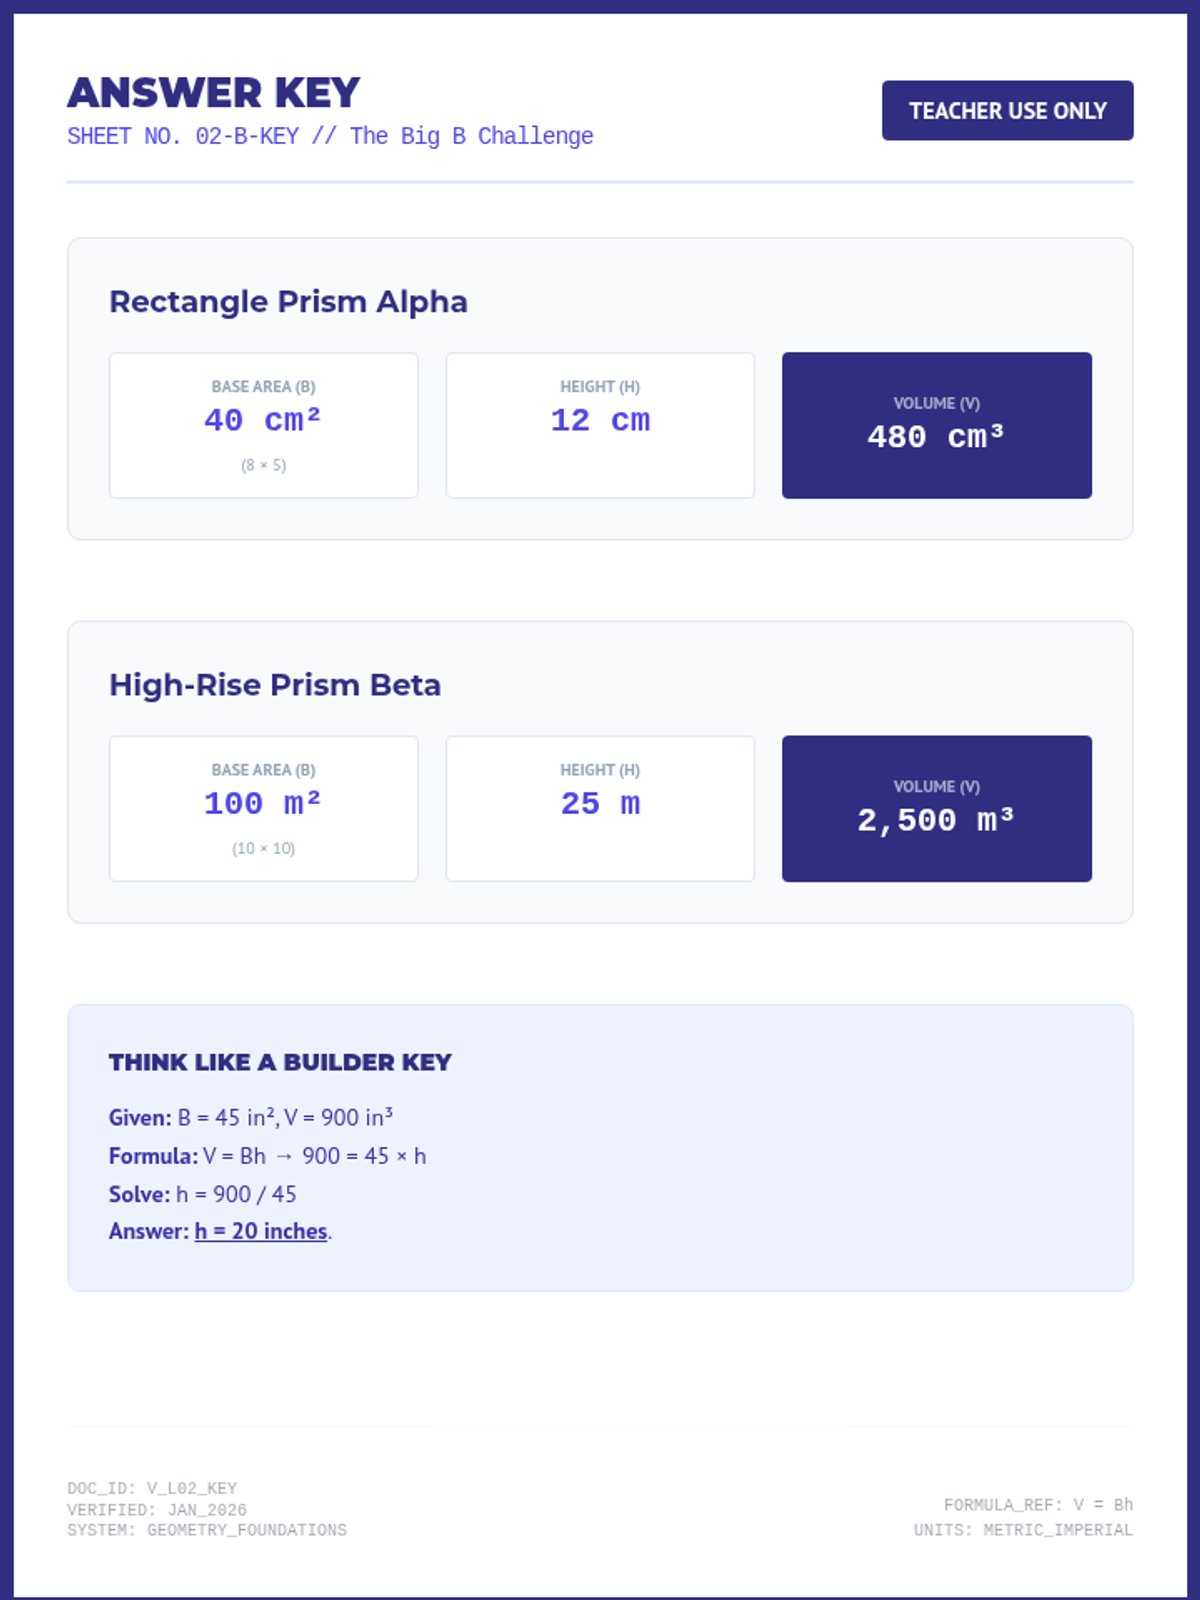Click the Rectangle Prism Alpha title
The height and width of the screenshot is (1600, 1200).
[288, 301]
